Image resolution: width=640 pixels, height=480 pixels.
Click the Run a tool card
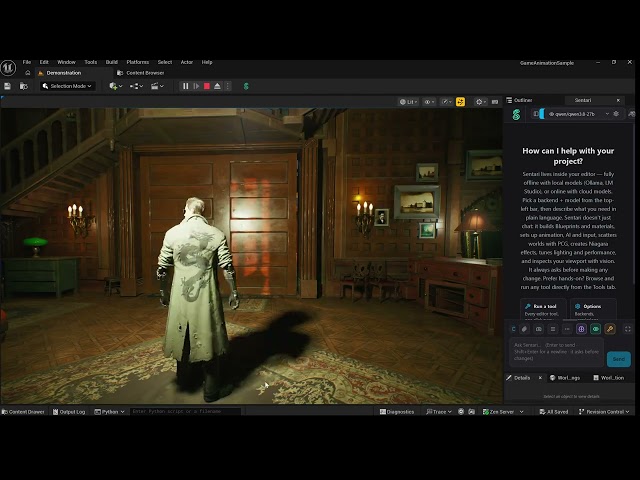543,309
